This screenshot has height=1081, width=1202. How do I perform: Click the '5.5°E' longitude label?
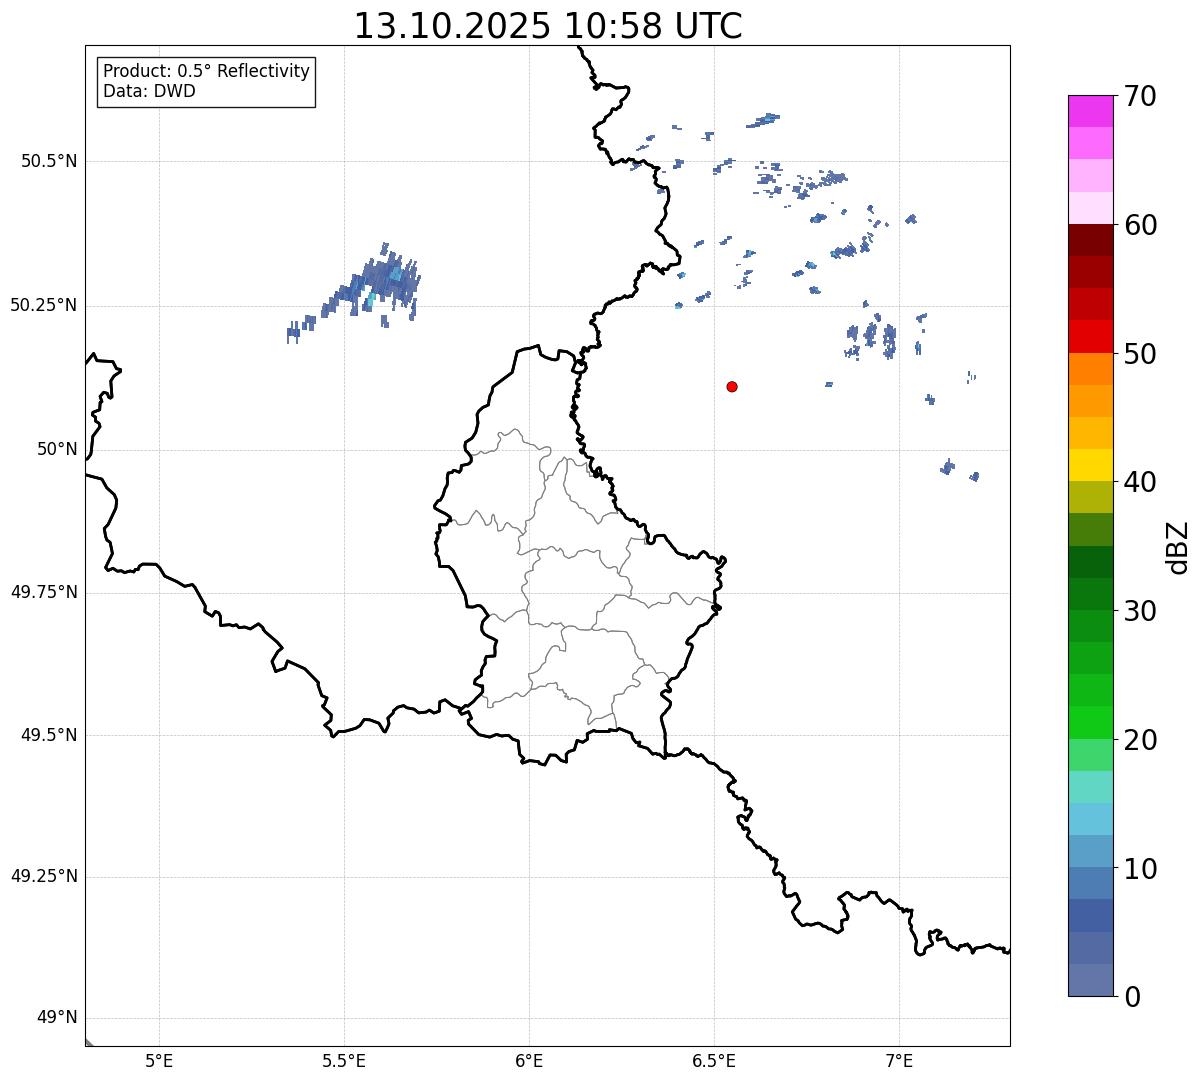344,1060
